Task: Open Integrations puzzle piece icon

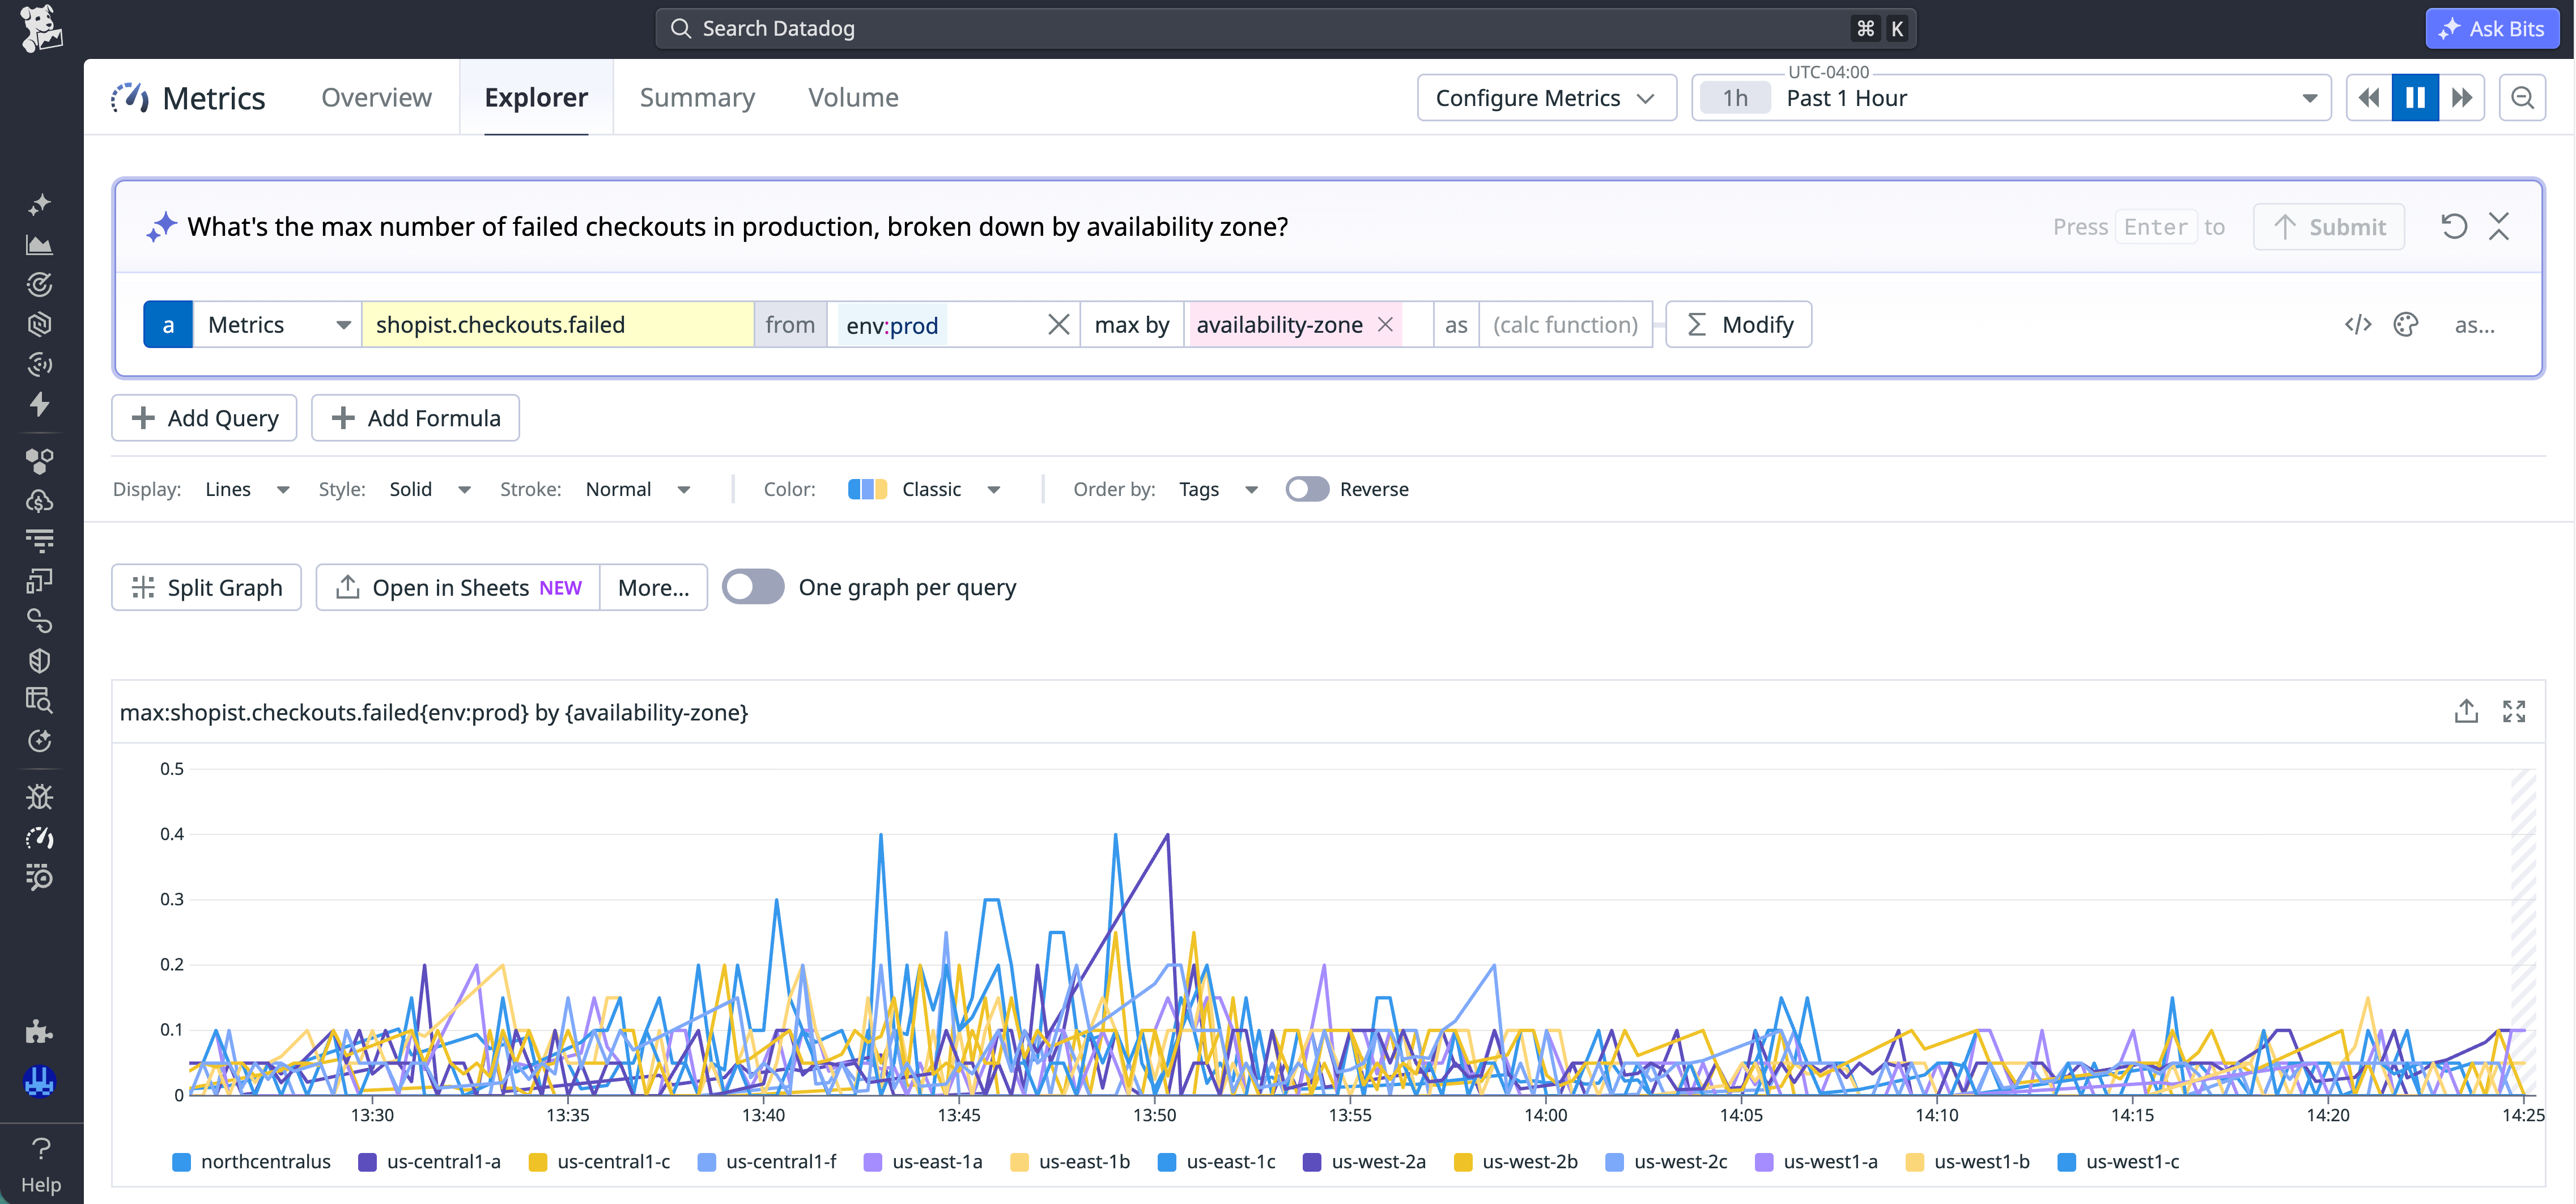Action: [40, 1031]
